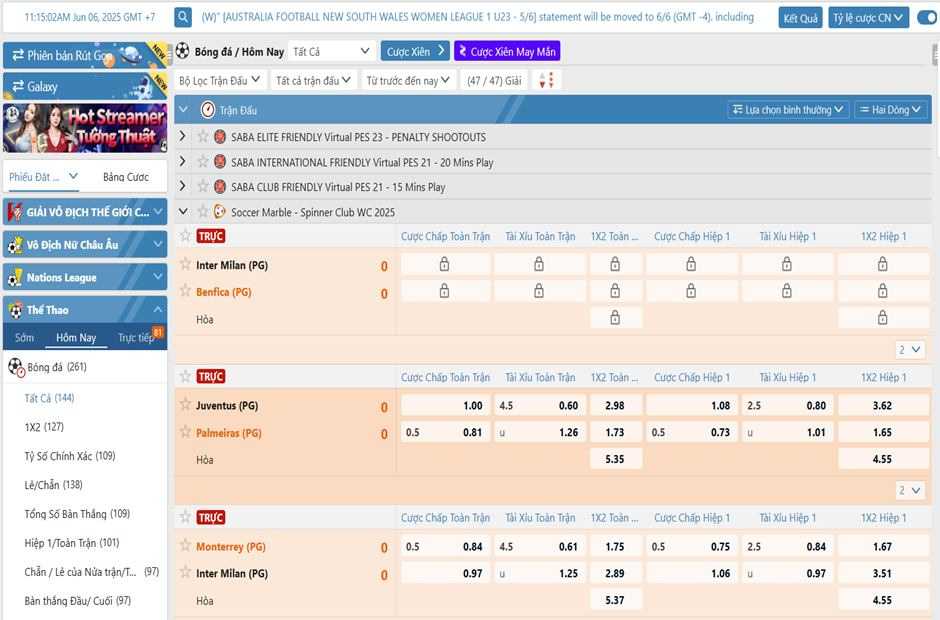Select Tỷ Số Chính Xác (109) filter
The width and height of the screenshot is (940, 620).
70,456
